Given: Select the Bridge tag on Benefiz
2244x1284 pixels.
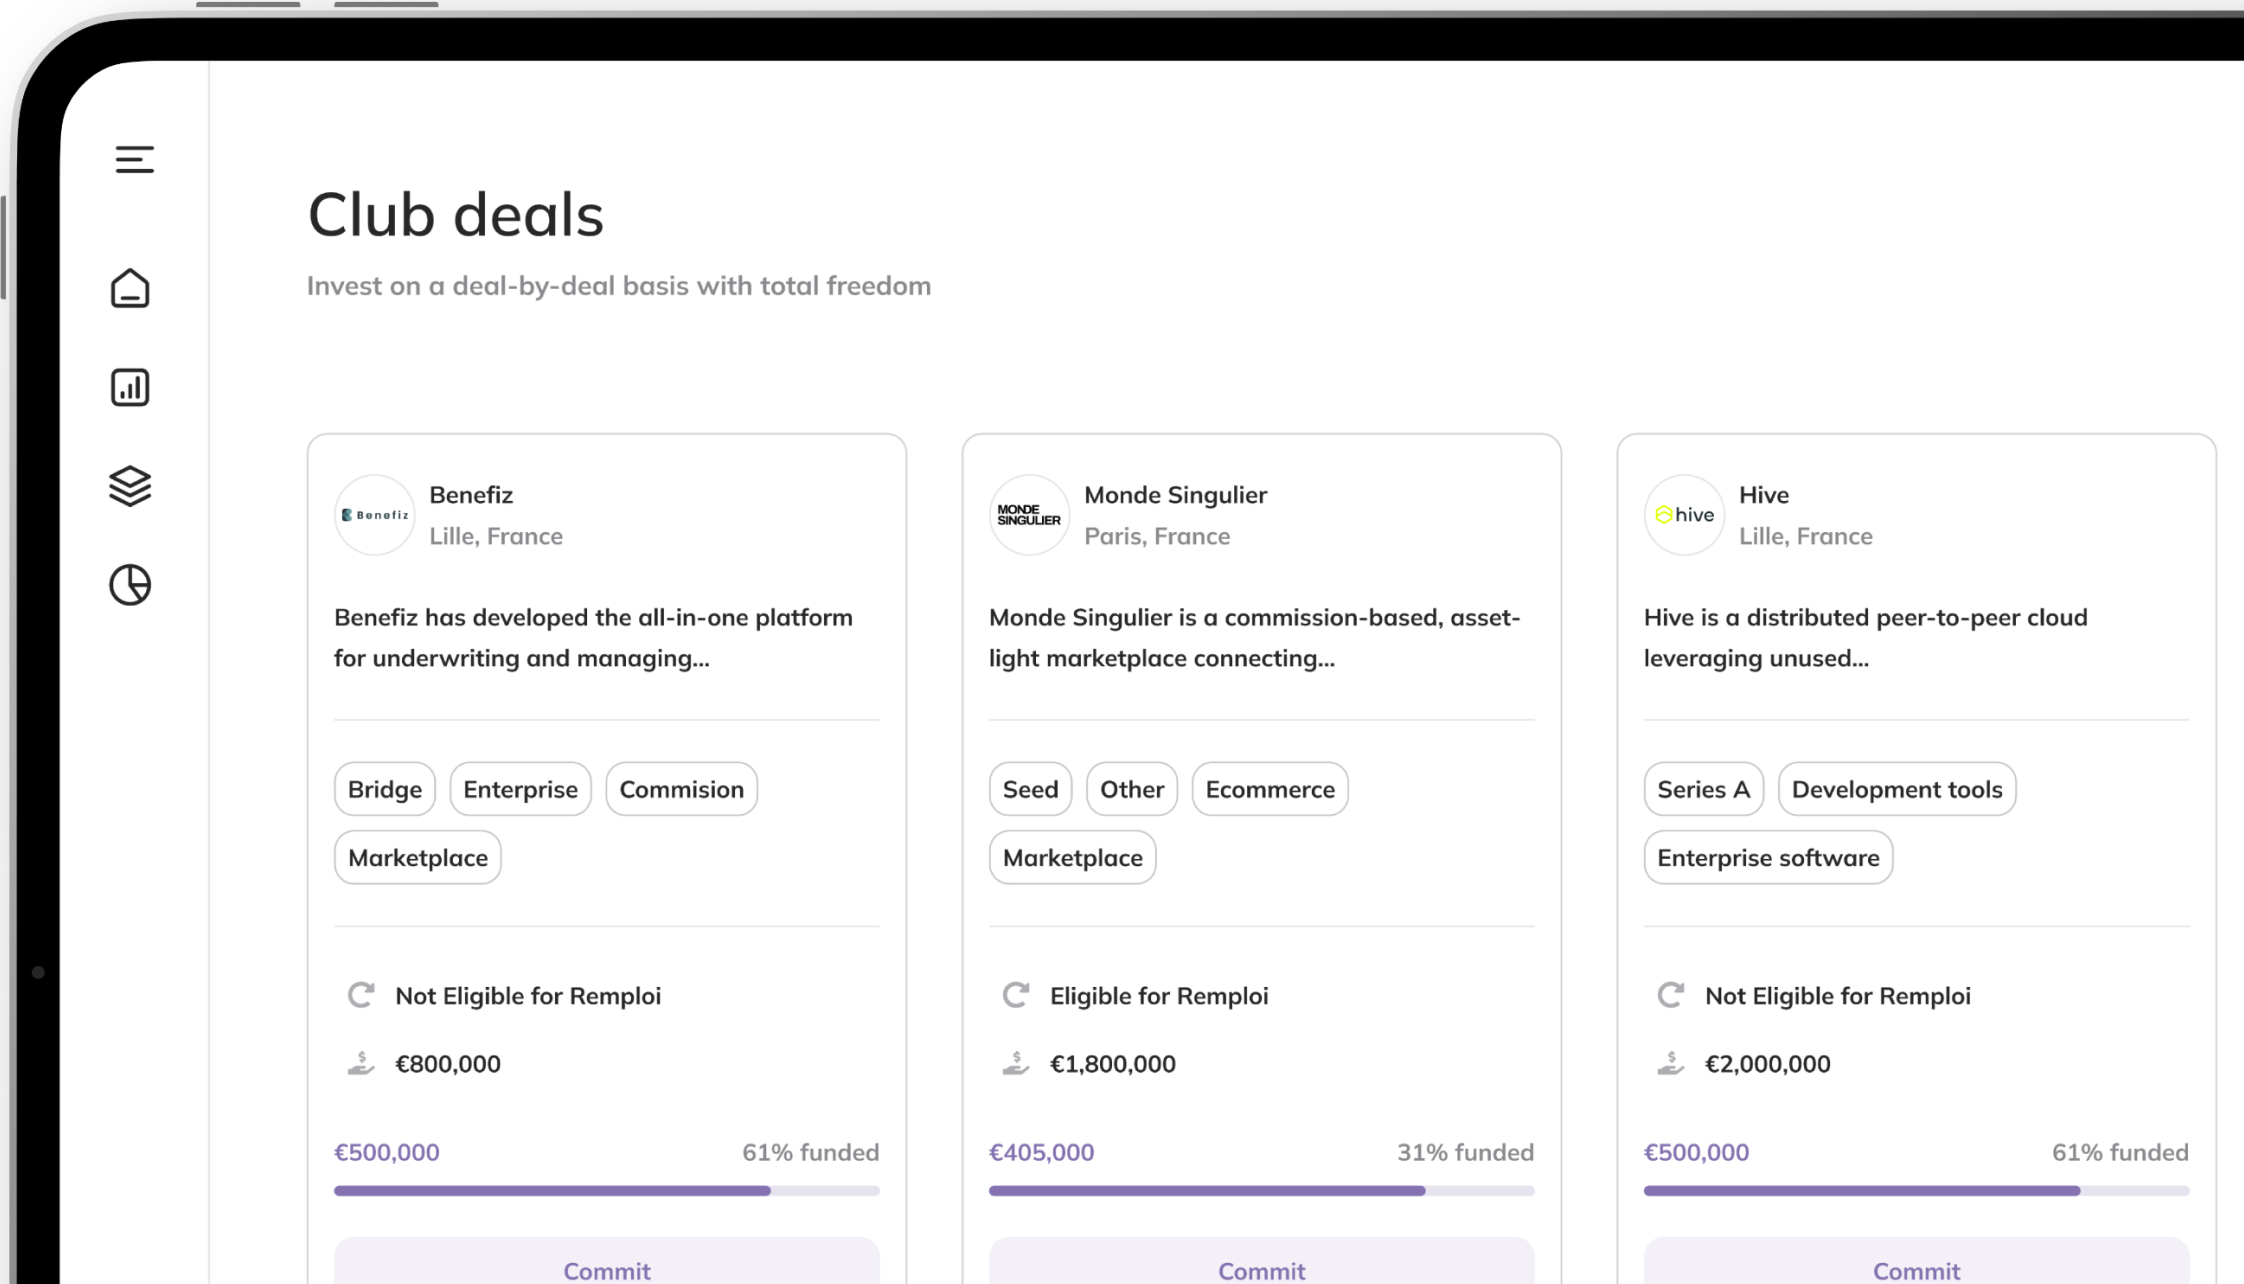Looking at the screenshot, I should click(385, 789).
